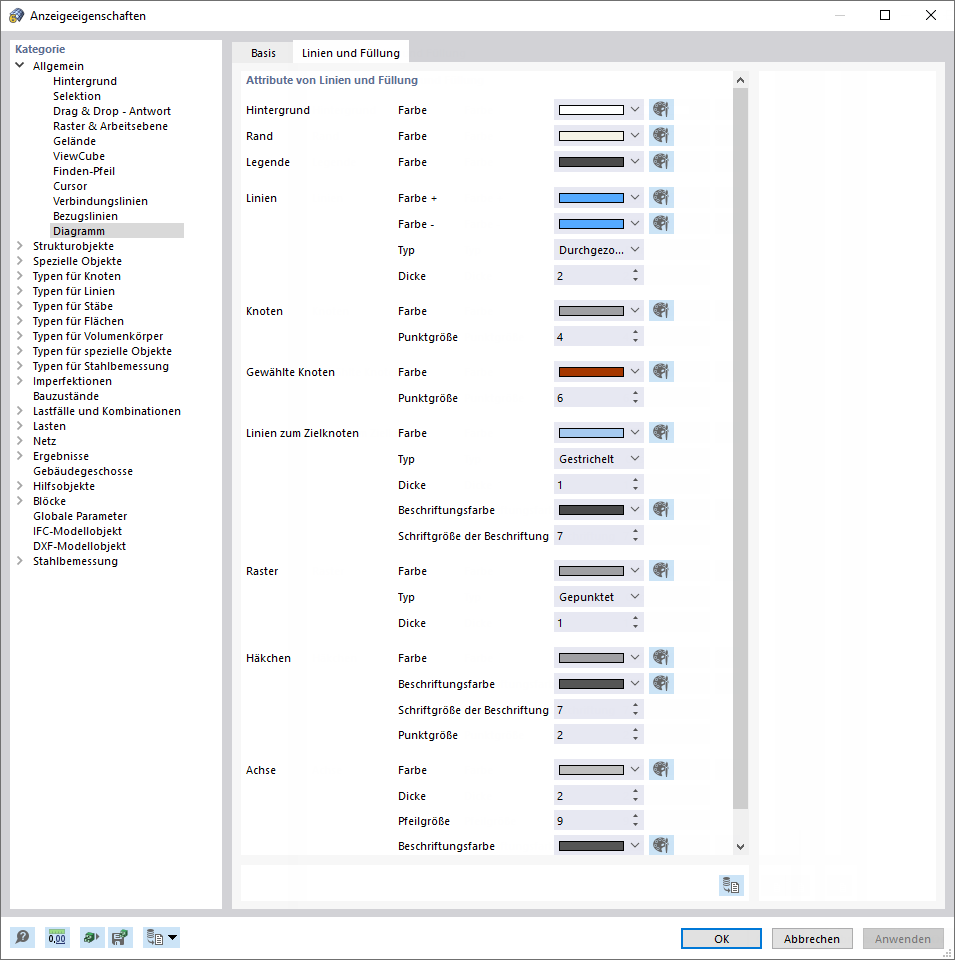The height and width of the screenshot is (960, 955).
Task: Open color palette for Hintergrund Farbe
Action: pyautogui.click(x=661, y=110)
